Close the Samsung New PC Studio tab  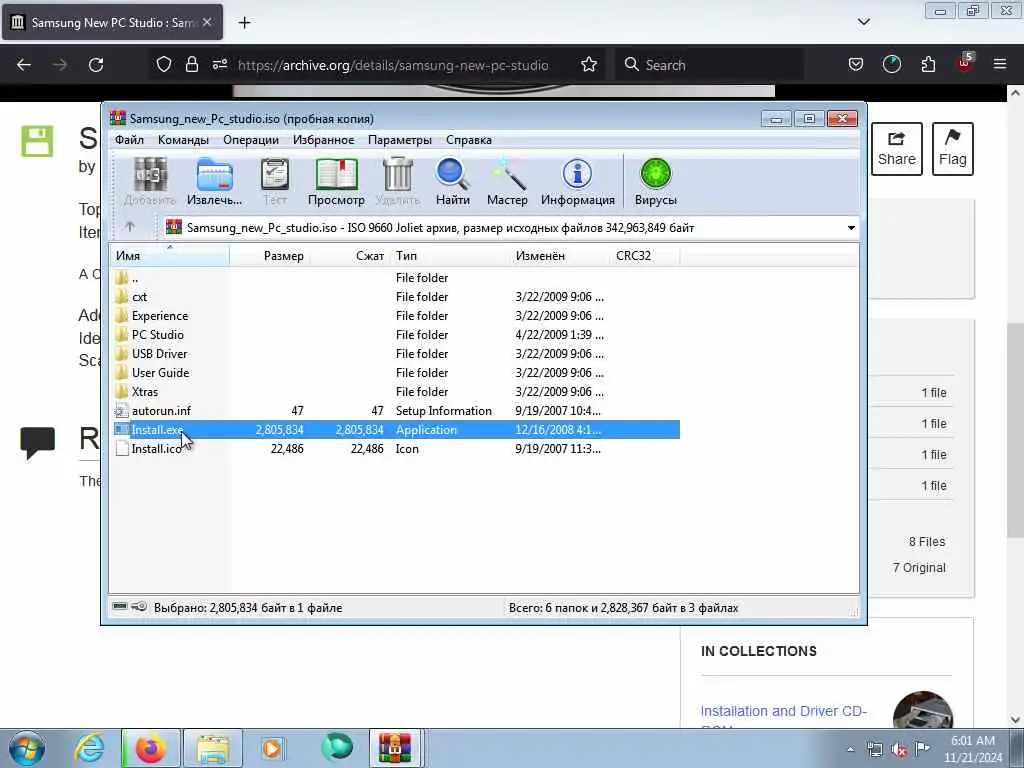pos(207,22)
